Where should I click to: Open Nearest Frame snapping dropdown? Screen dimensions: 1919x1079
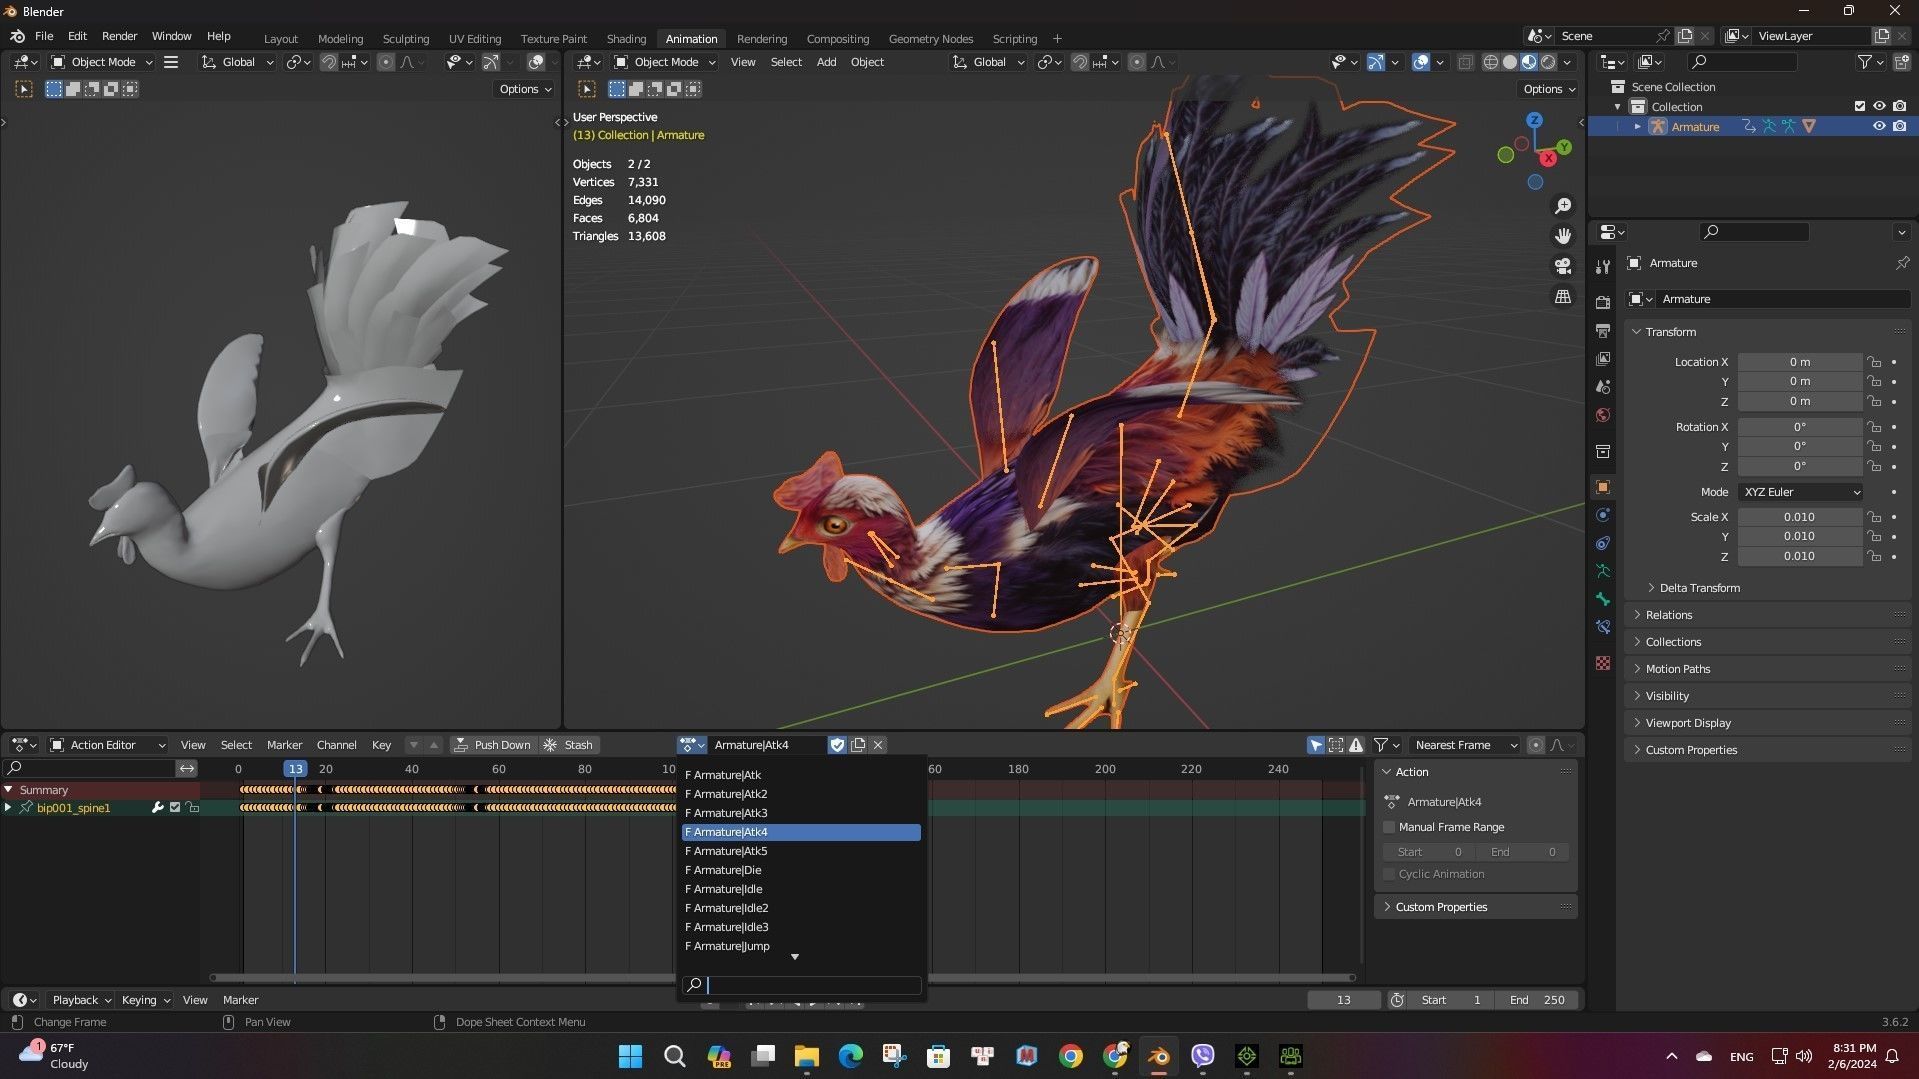pos(1464,745)
